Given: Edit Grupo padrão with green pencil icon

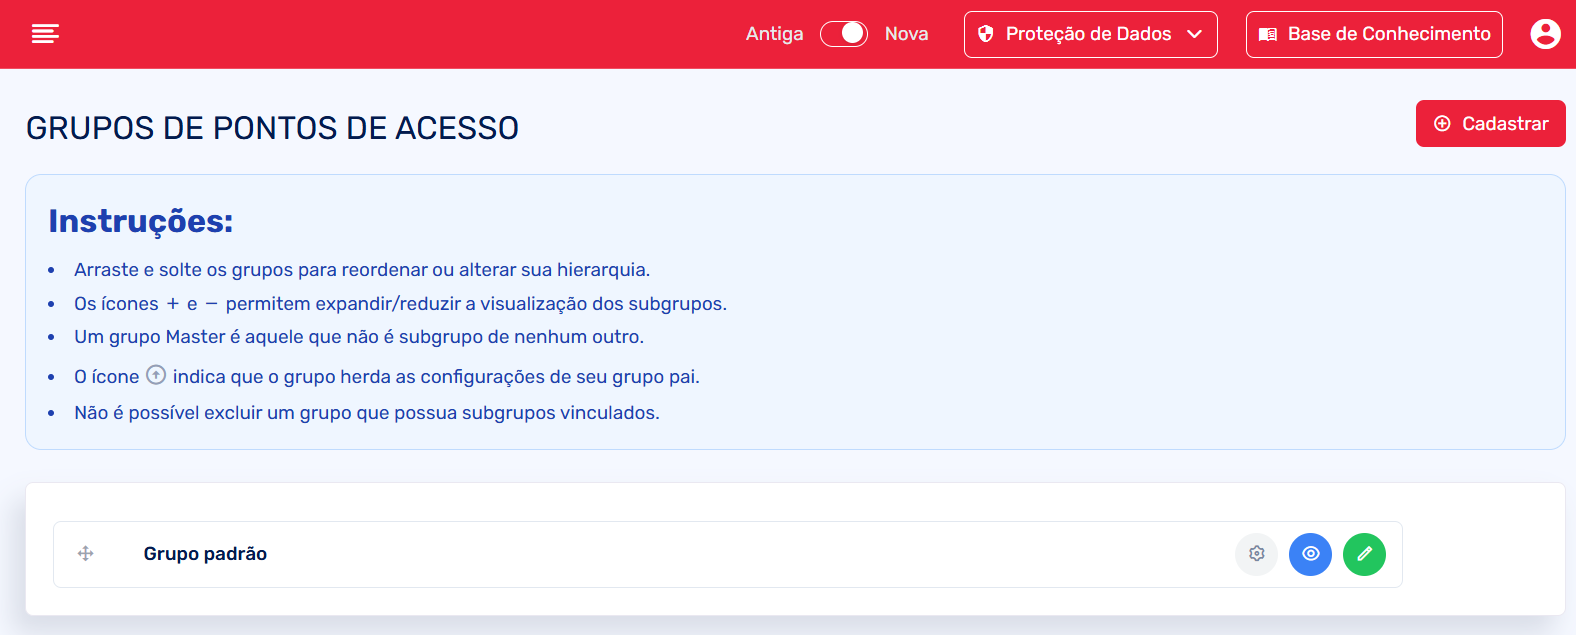Looking at the screenshot, I should click(x=1364, y=554).
